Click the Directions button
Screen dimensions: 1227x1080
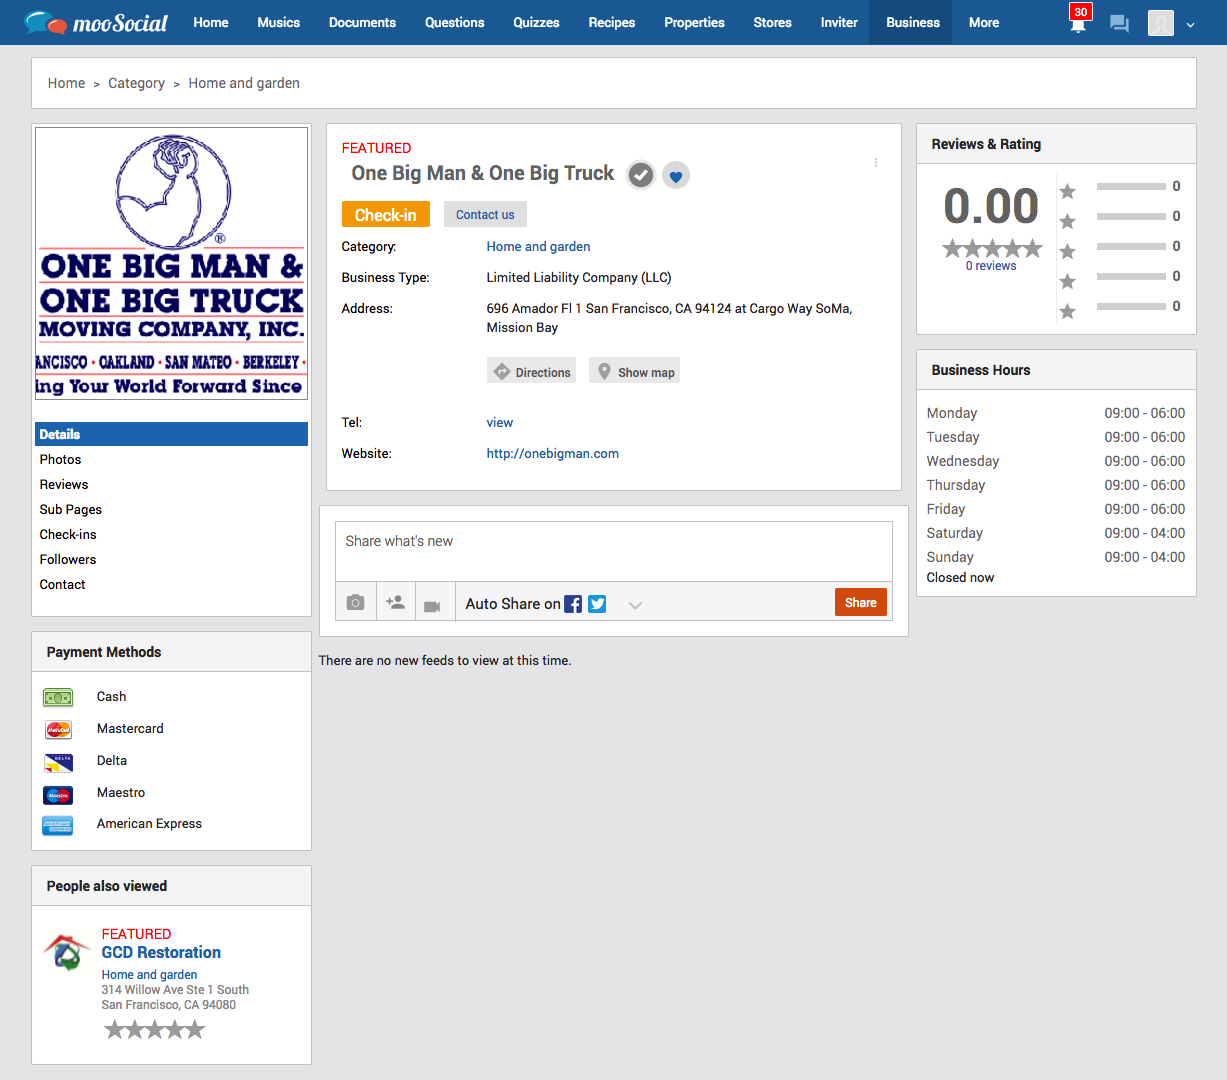(531, 372)
